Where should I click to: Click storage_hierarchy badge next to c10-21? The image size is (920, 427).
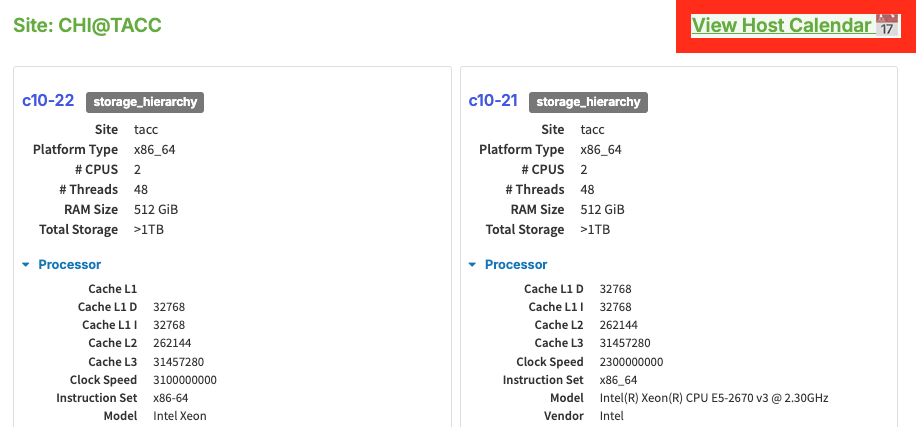(x=588, y=102)
